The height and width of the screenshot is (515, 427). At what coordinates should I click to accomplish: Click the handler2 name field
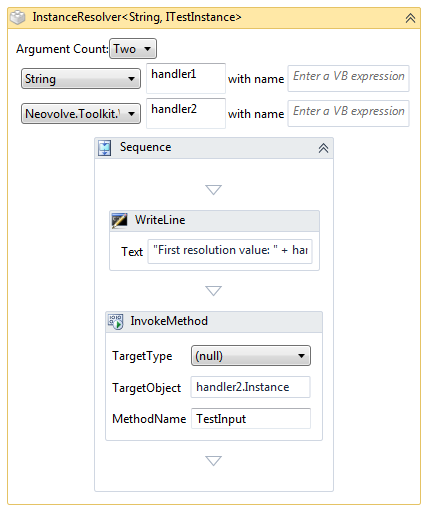(x=186, y=113)
